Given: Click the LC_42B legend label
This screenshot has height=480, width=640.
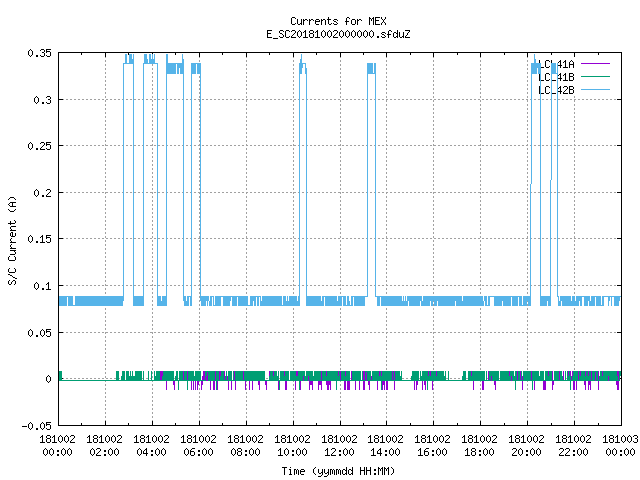Looking at the screenshot, I should [556, 90].
